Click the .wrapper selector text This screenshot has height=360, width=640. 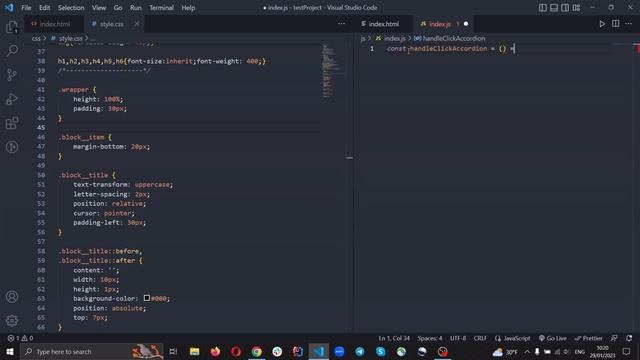click(73, 90)
